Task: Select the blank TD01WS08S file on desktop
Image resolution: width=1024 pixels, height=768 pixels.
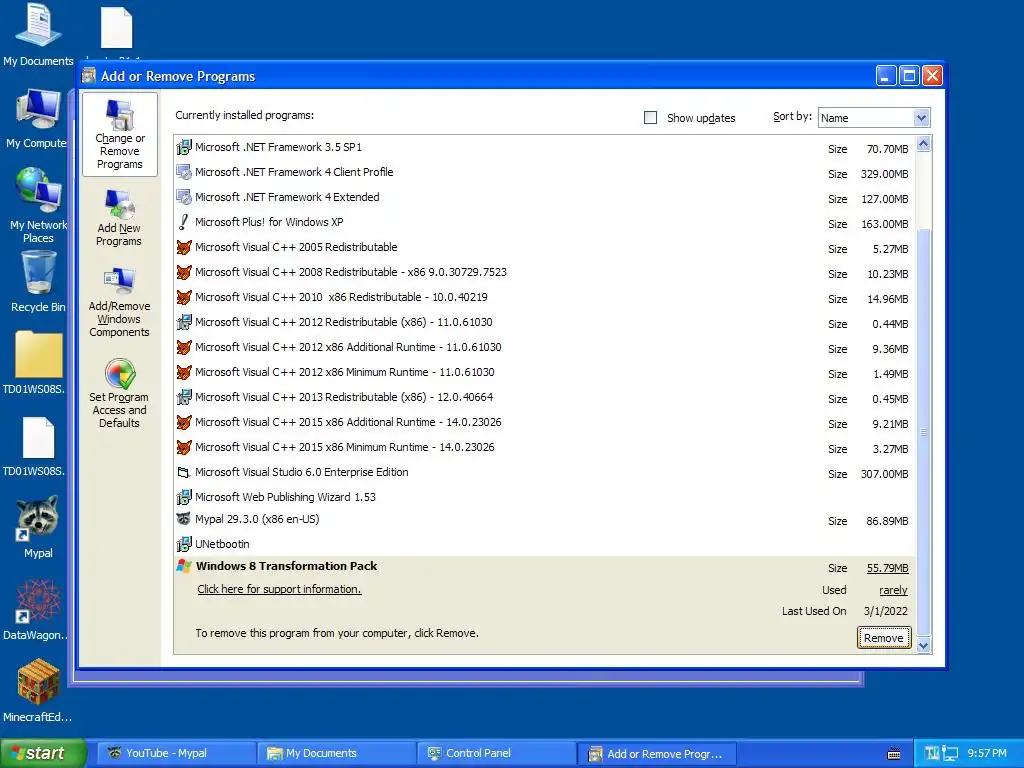Action: tap(37, 446)
